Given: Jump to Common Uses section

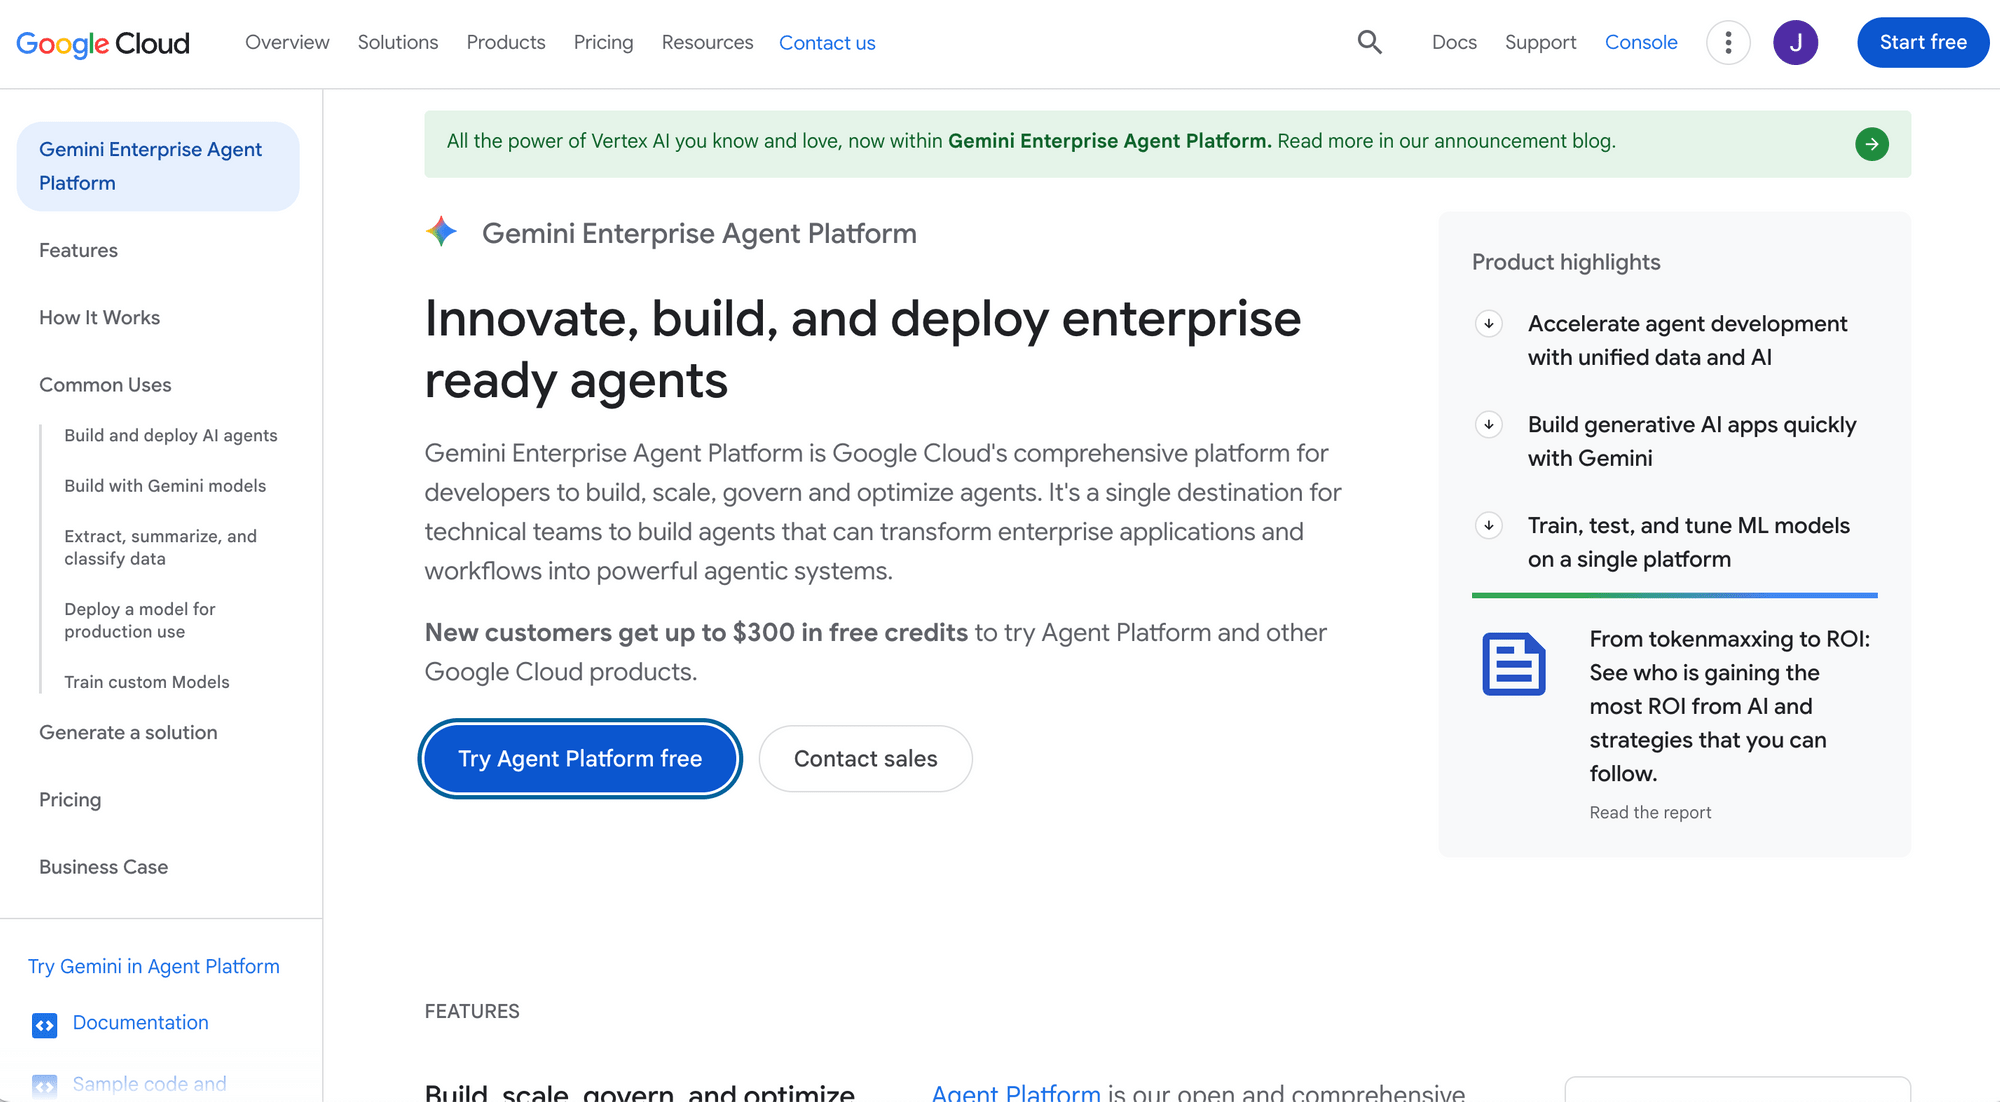Looking at the screenshot, I should 105,385.
